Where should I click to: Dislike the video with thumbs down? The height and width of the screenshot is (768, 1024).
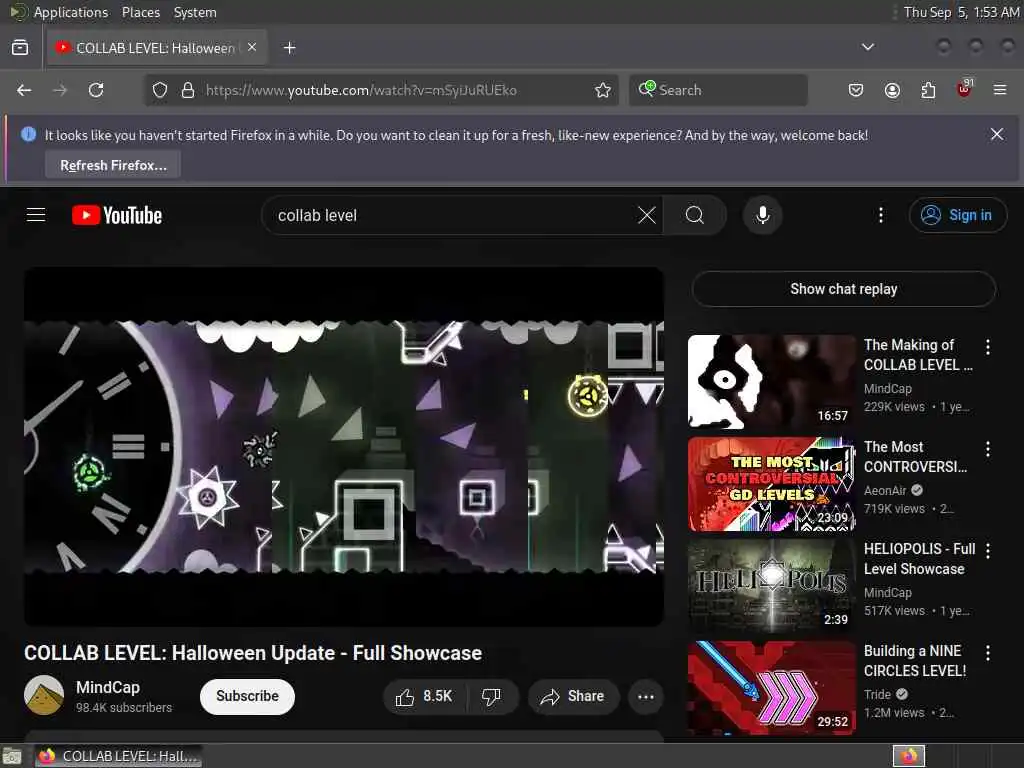click(491, 696)
